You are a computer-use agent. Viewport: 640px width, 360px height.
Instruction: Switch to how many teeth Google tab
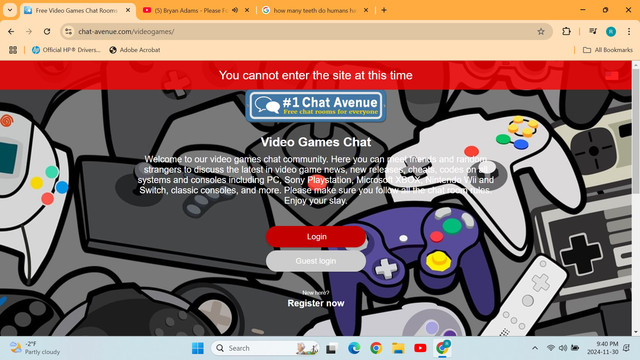pyautogui.click(x=314, y=10)
